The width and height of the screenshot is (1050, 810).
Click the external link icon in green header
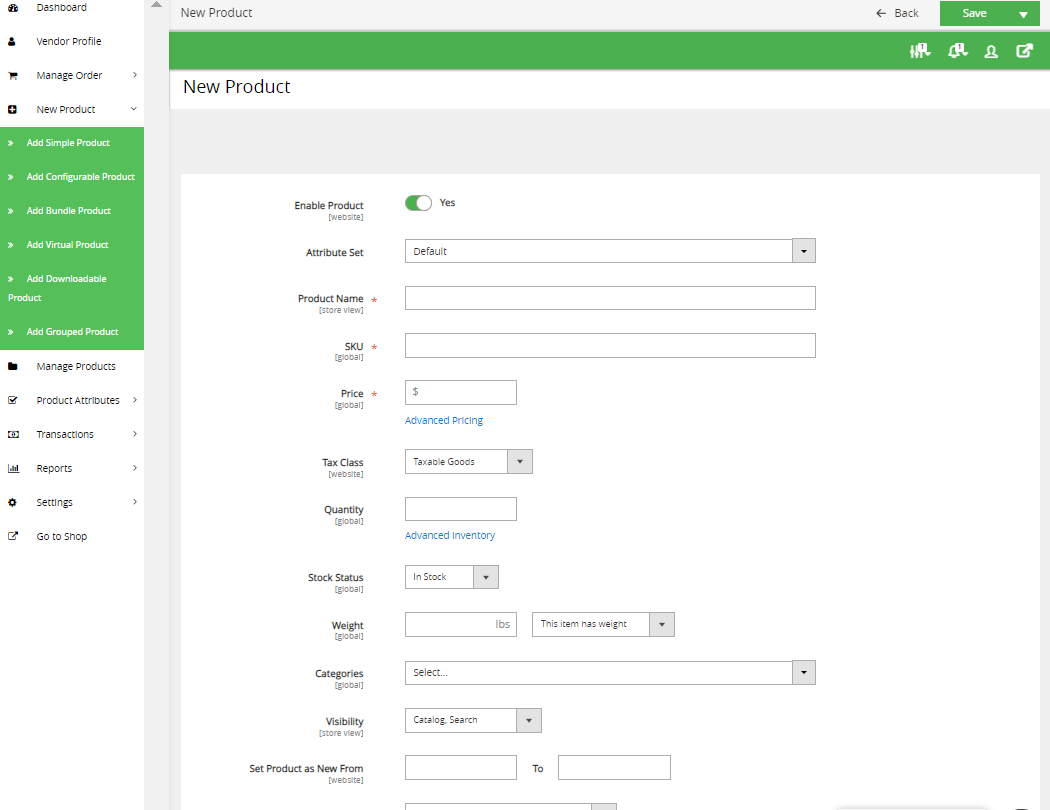pyautogui.click(x=1024, y=51)
